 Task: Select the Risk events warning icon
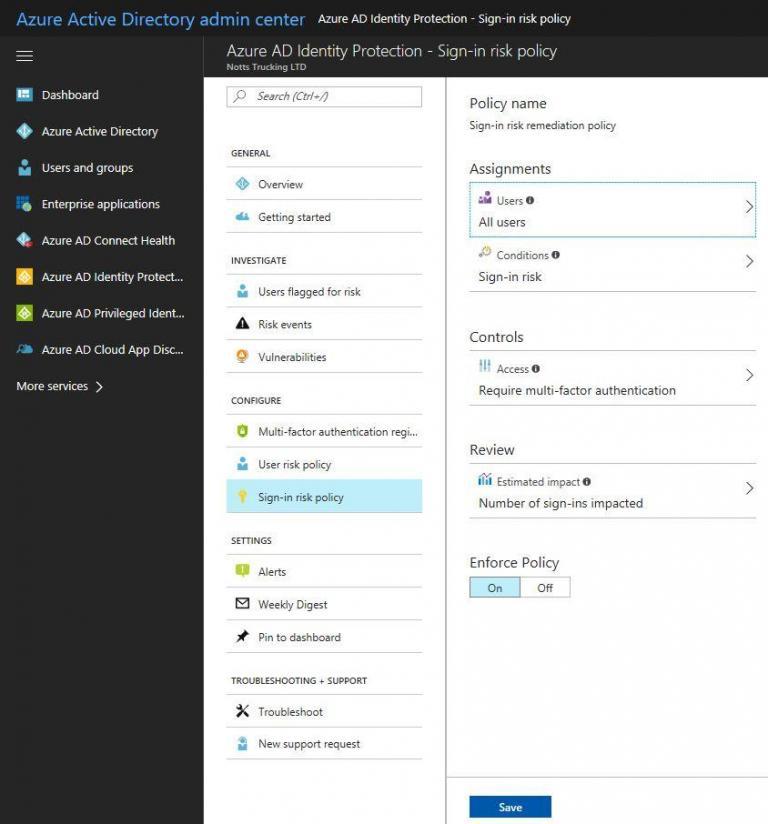tap(242, 323)
